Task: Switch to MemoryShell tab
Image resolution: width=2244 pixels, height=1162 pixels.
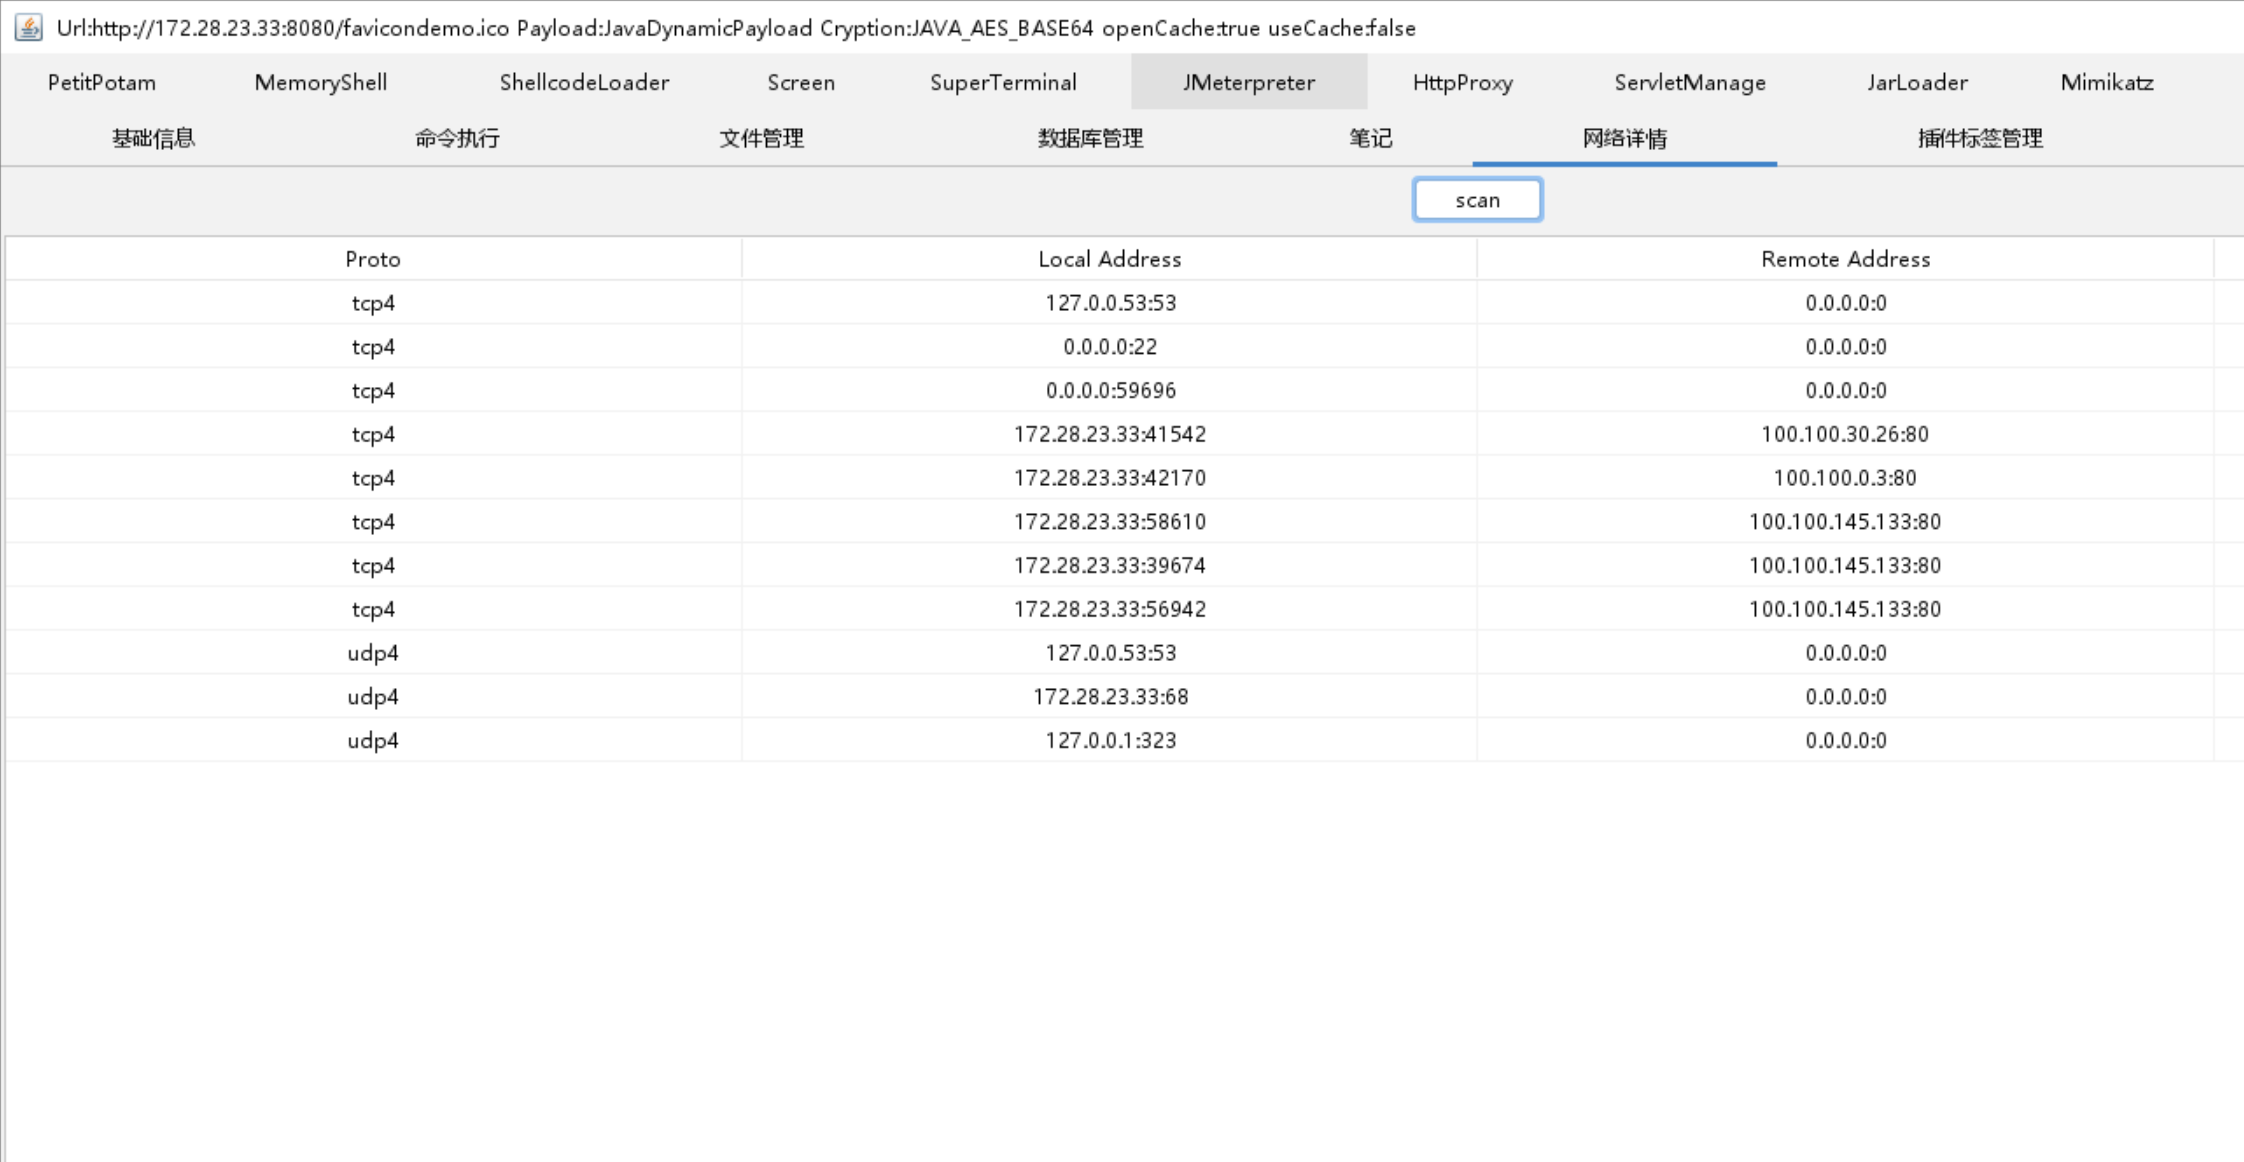Action: (x=320, y=82)
